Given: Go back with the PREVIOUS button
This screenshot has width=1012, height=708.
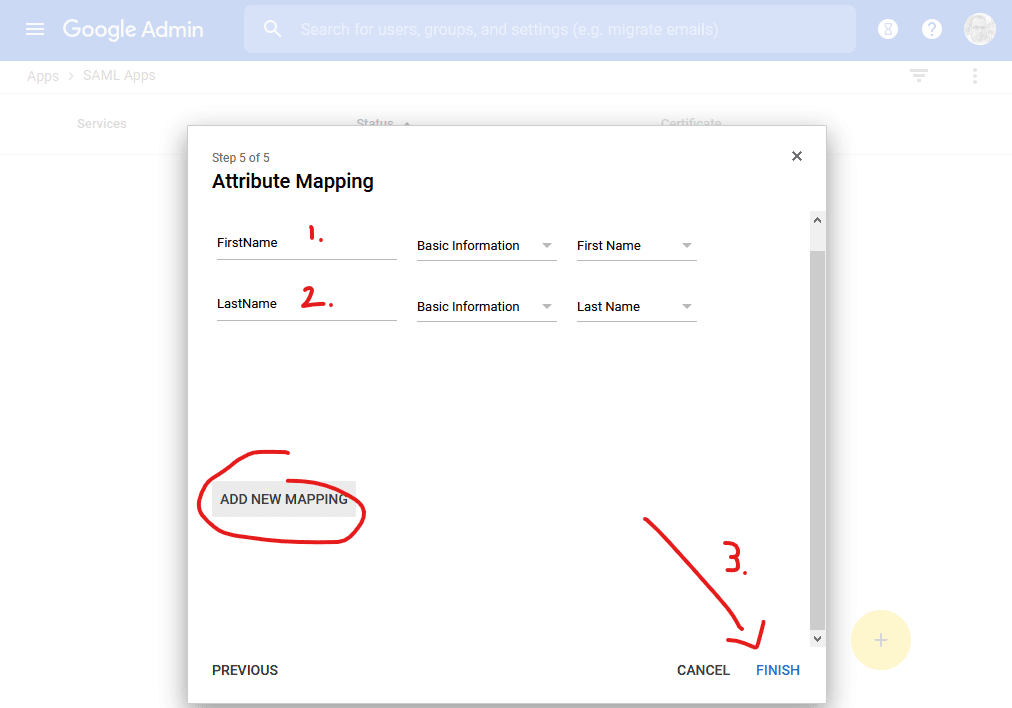Looking at the screenshot, I should coord(245,670).
